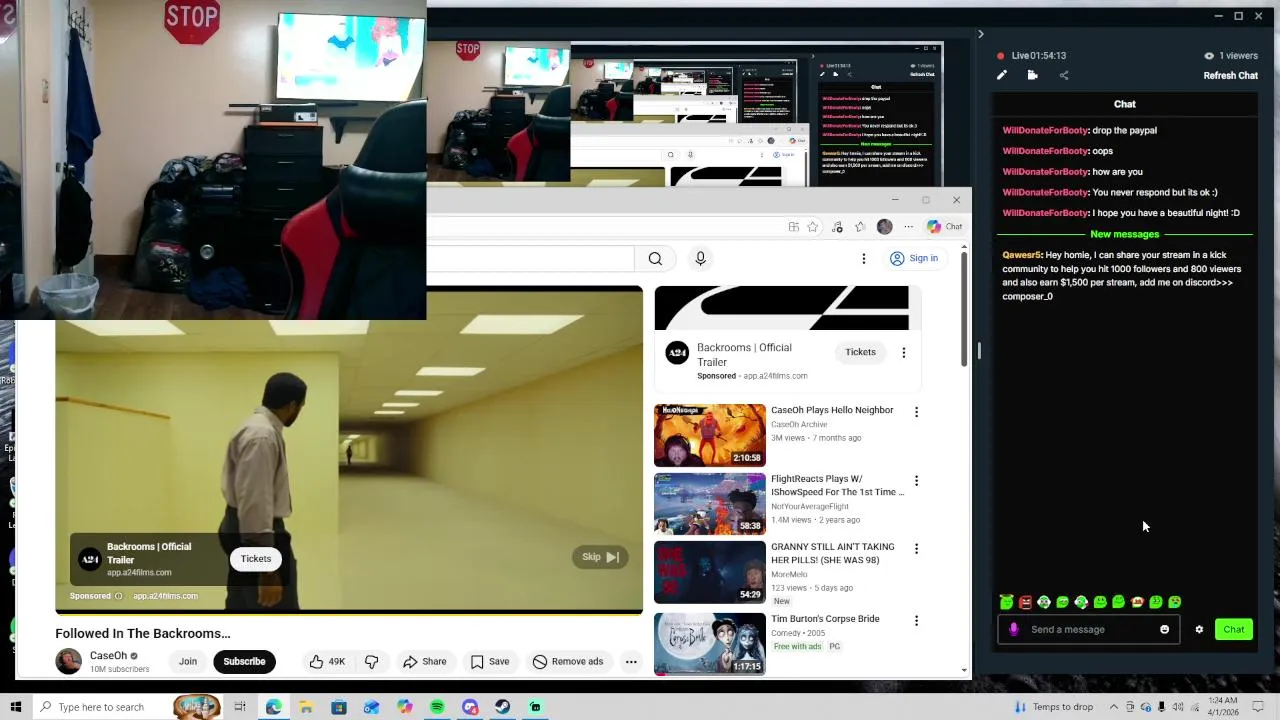This screenshot has width=1280, height=720.
Task: Pick the red angry emote
Action: coord(1025,602)
